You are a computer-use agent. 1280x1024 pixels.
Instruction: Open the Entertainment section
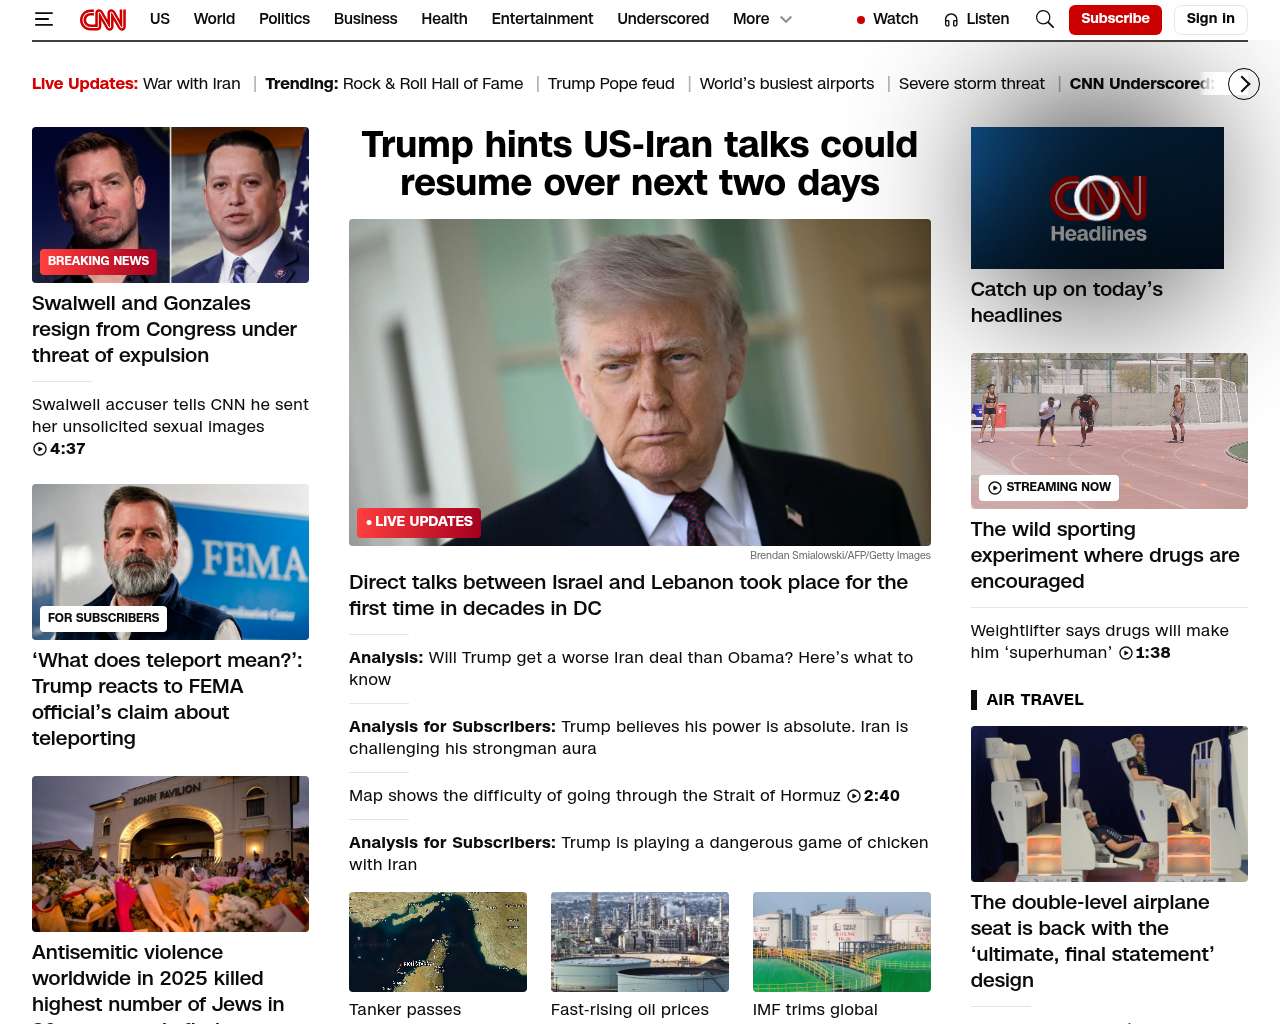542,19
